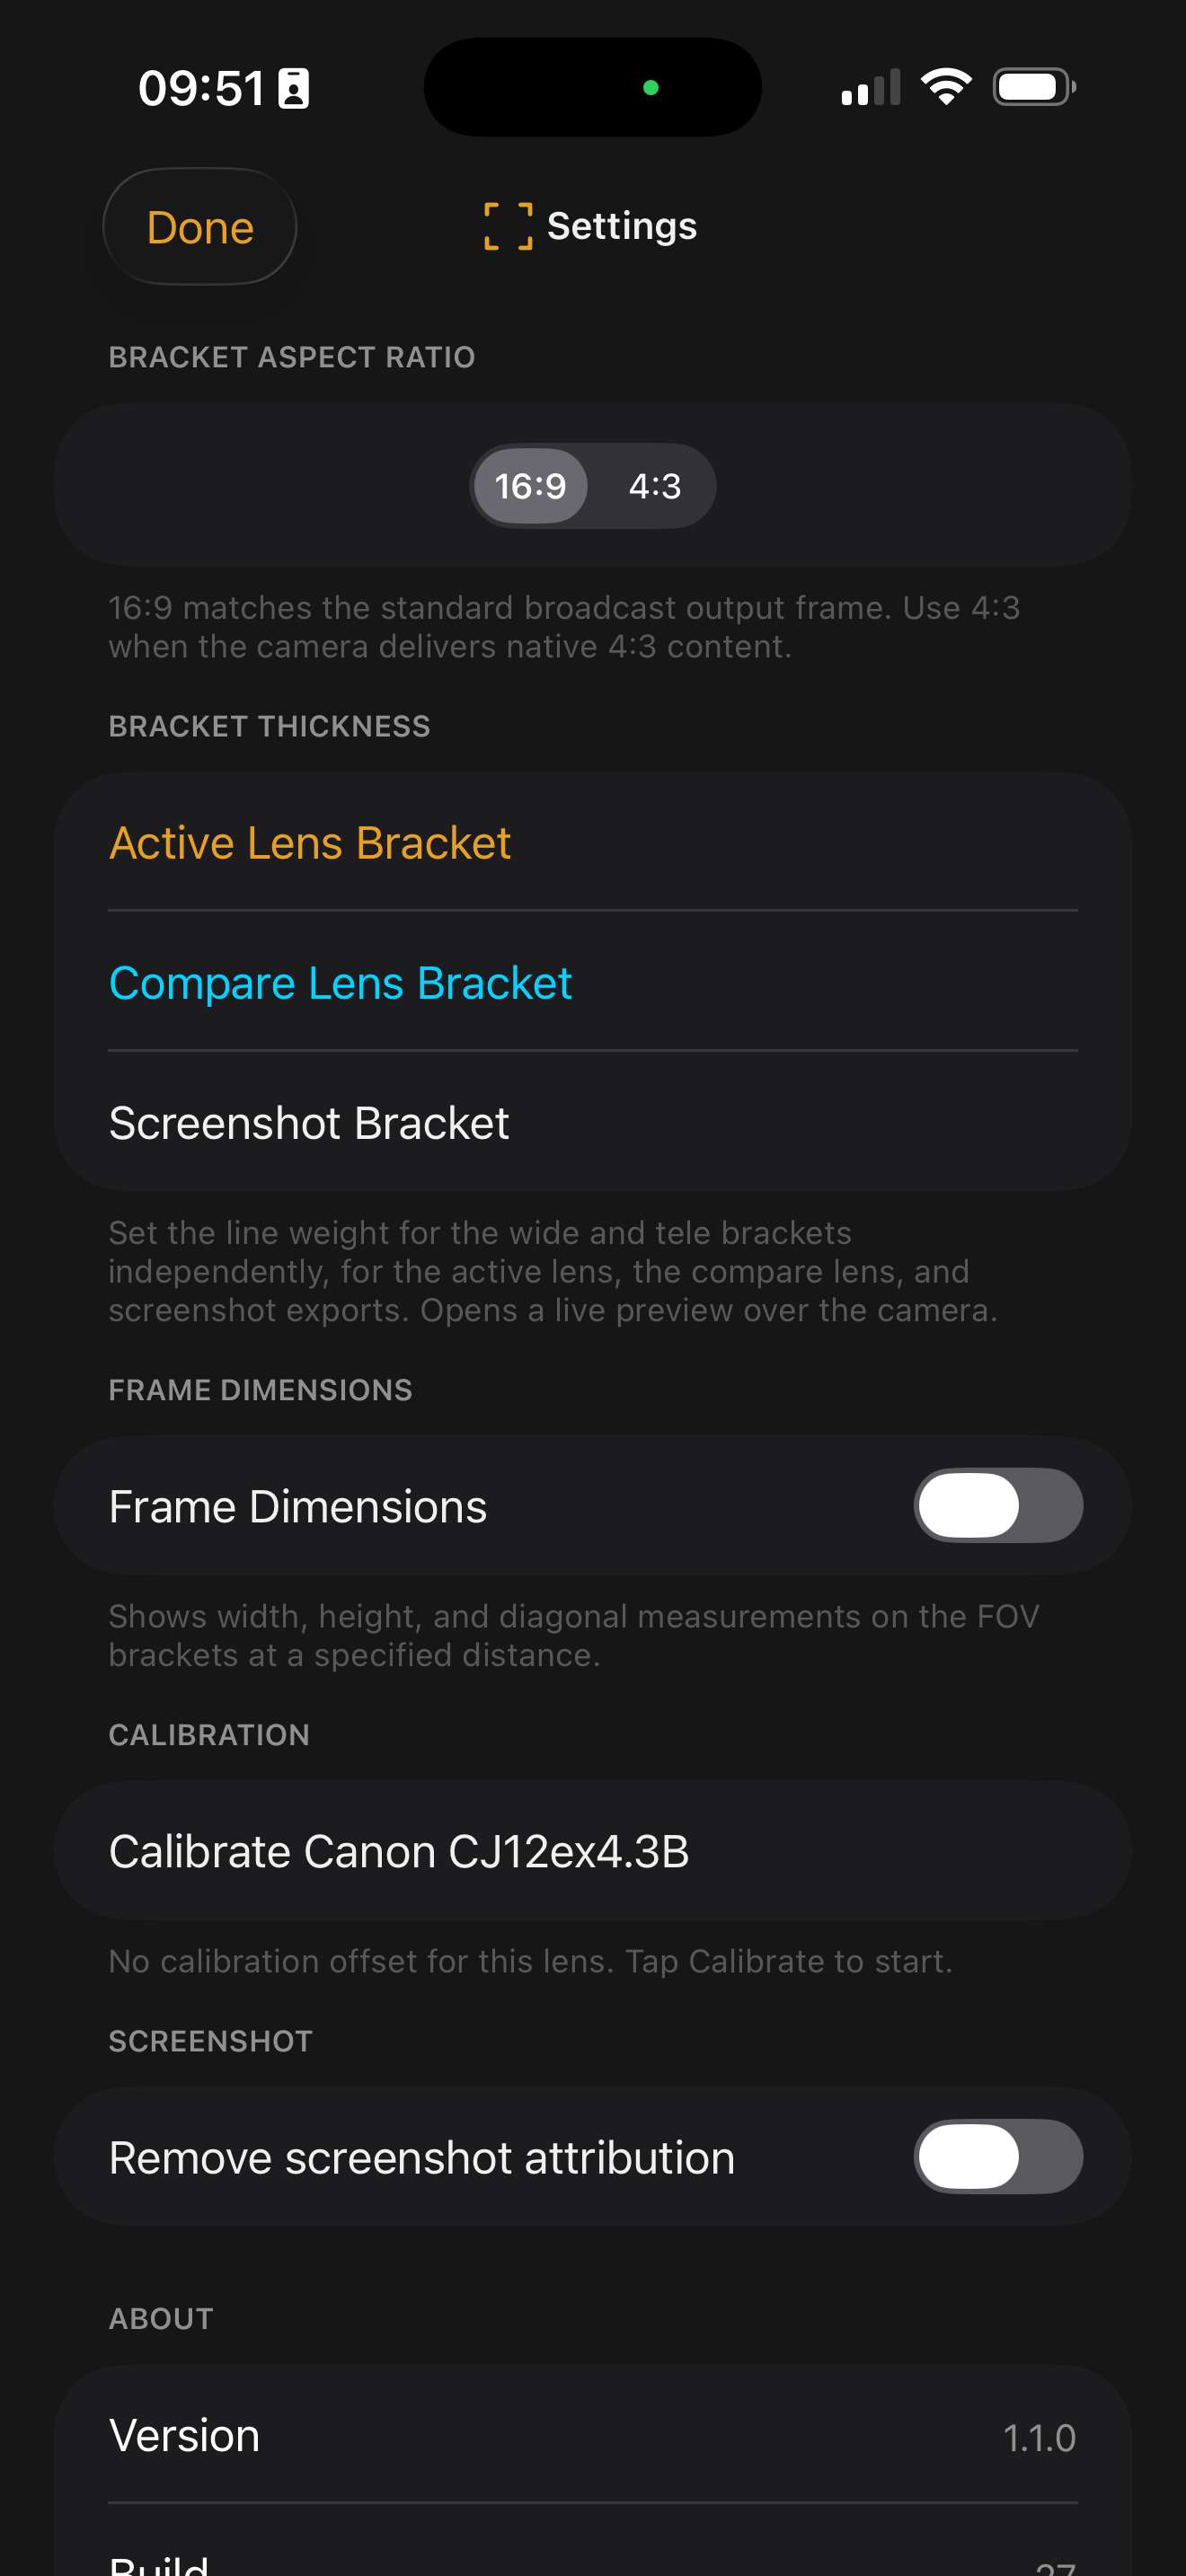Tap the Frame Dimensions label
This screenshot has height=2576, width=1186.
coord(298,1506)
